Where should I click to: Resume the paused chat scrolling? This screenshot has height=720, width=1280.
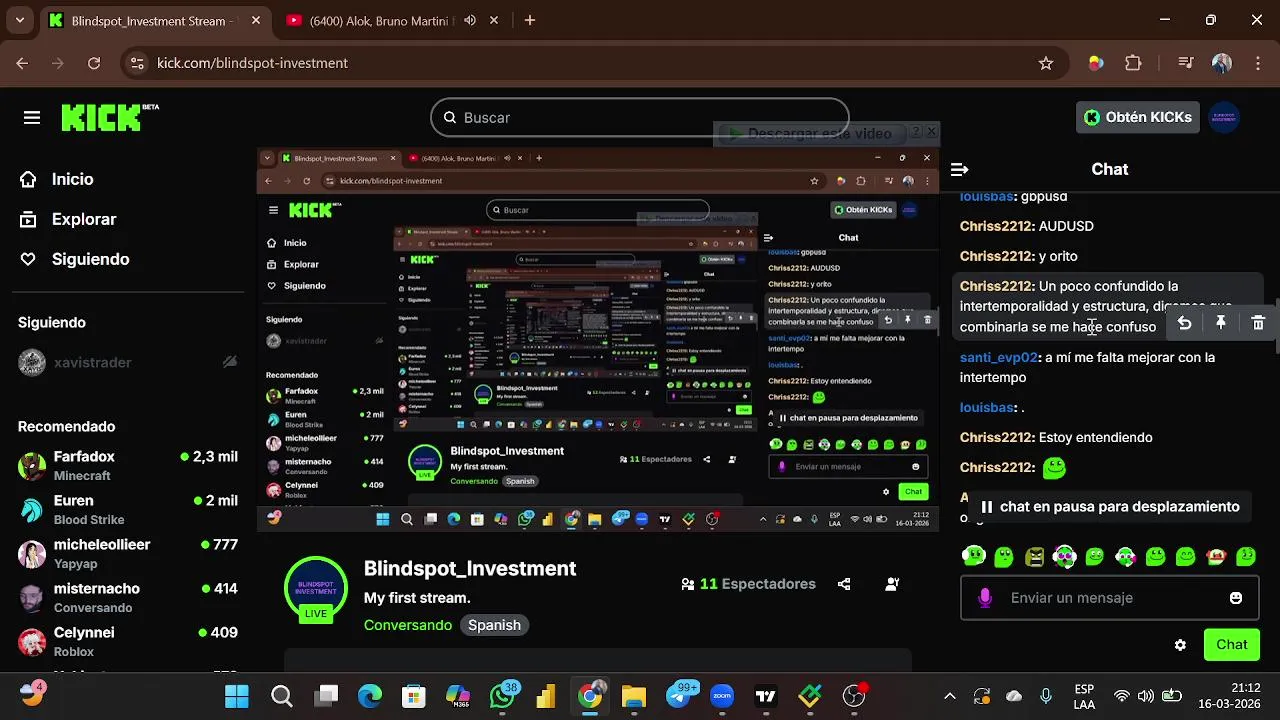click(1109, 507)
